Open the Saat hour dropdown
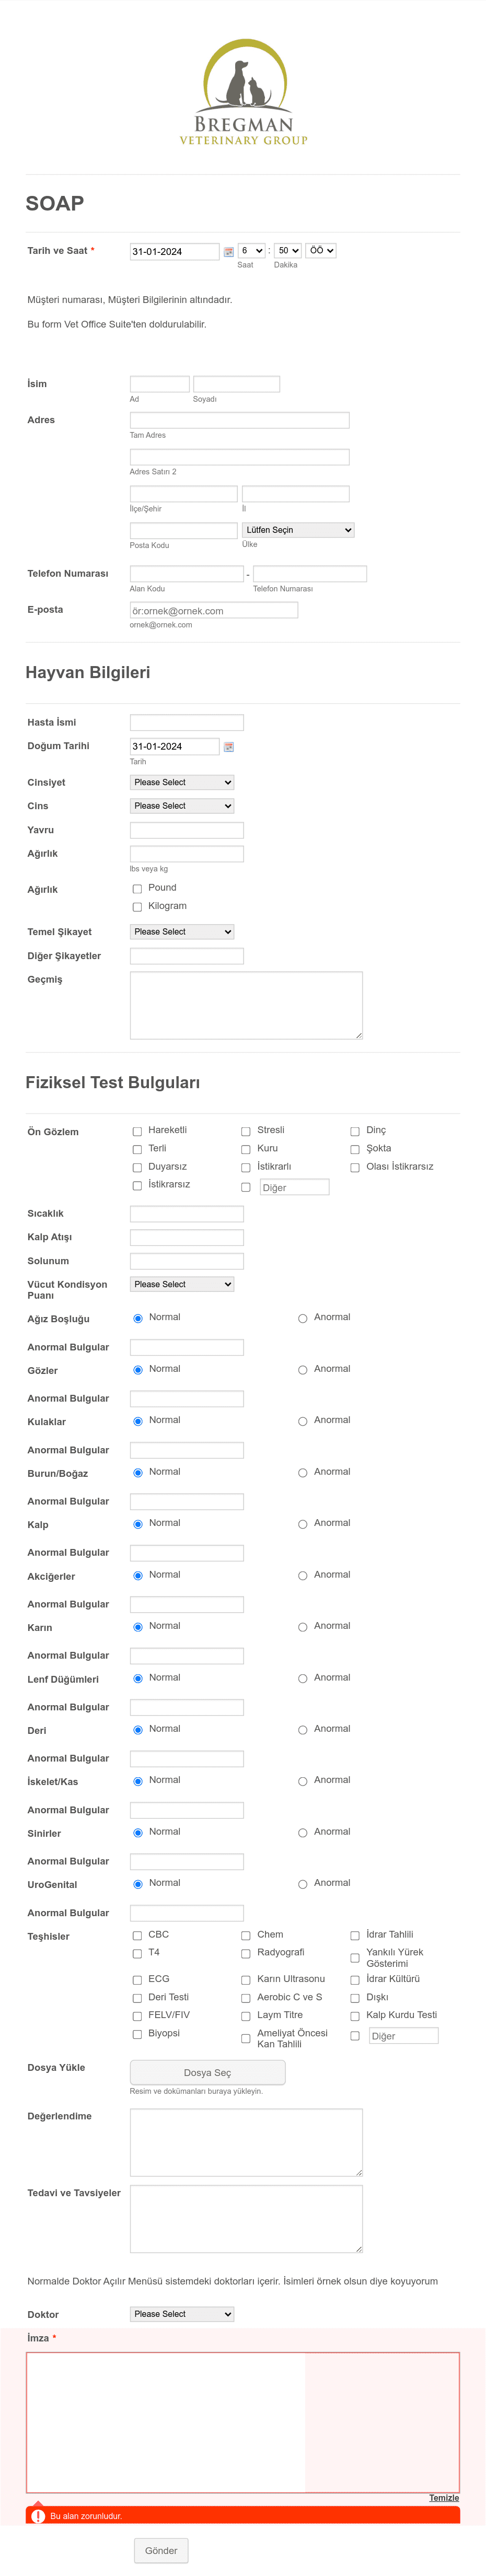Viewport: 486px width, 2576px height. [251, 251]
